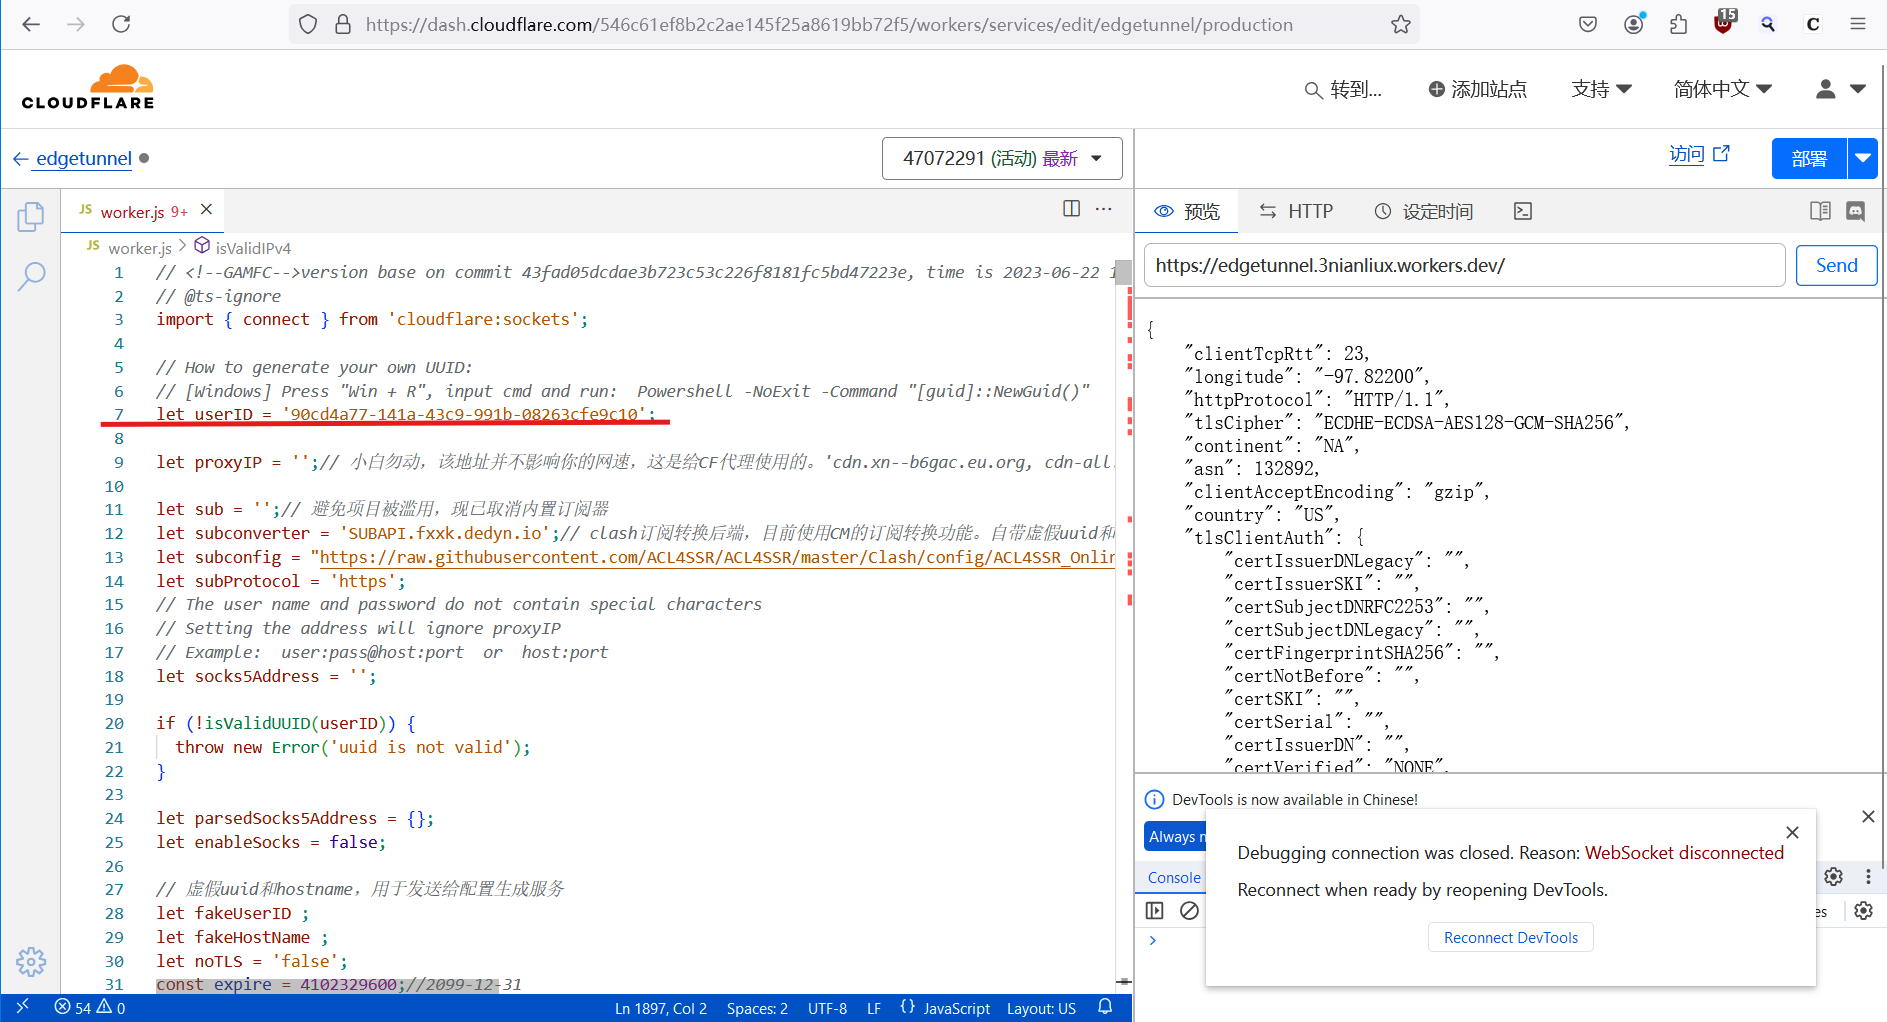Open the Explorer files icon in editor sidebar
1887x1022 pixels.
point(31,216)
